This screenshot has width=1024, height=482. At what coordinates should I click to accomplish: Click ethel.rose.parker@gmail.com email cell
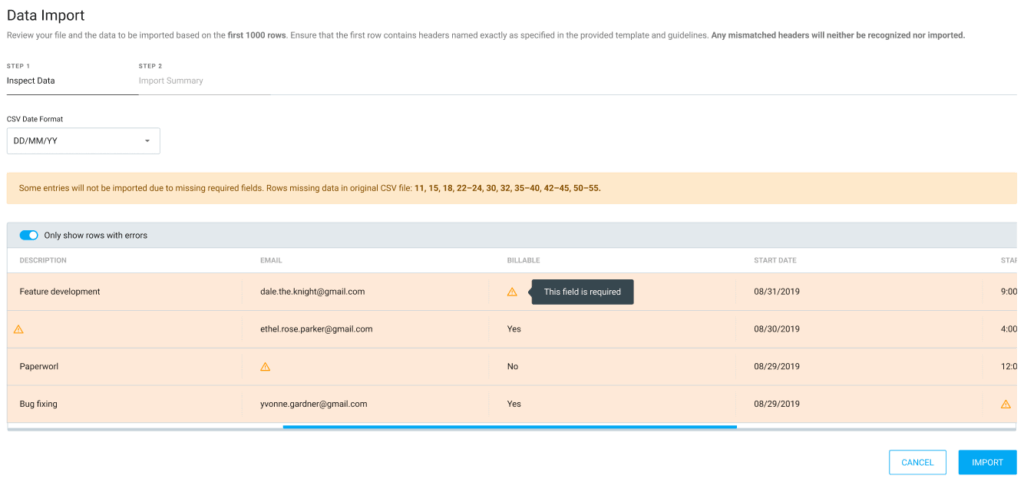(x=316, y=329)
